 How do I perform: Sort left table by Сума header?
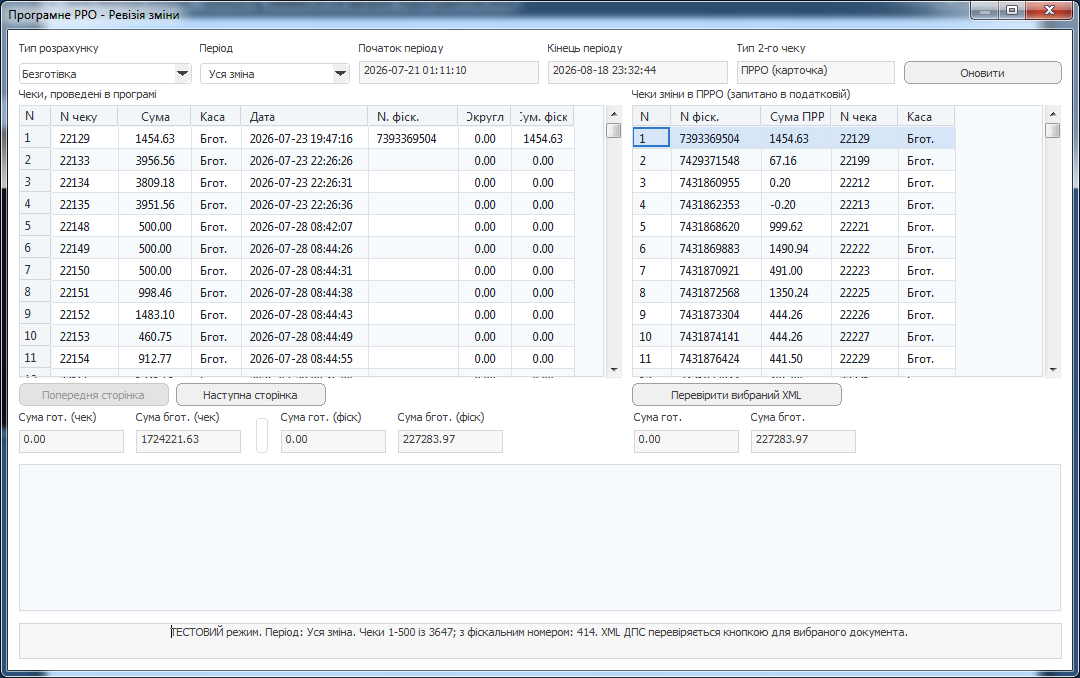tap(155, 116)
